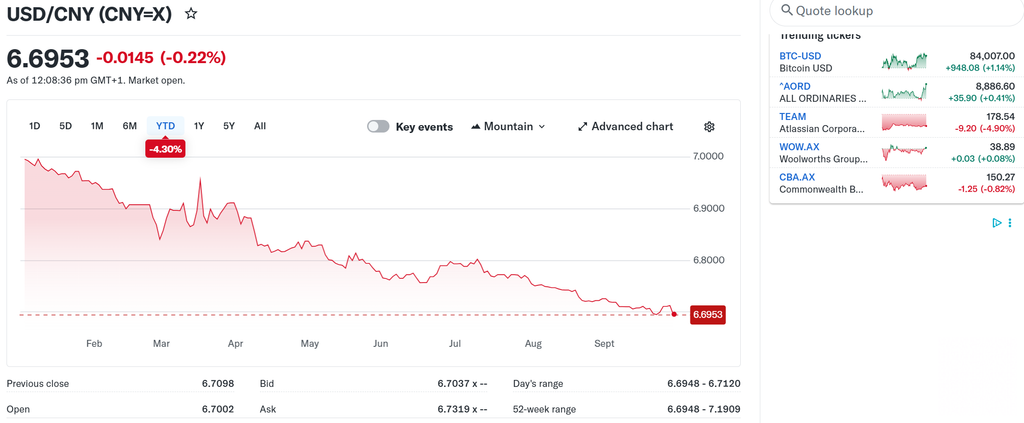Click the Advanced chart expand arrows icon
Image resolution: width=1024 pixels, height=423 pixels.
click(583, 127)
